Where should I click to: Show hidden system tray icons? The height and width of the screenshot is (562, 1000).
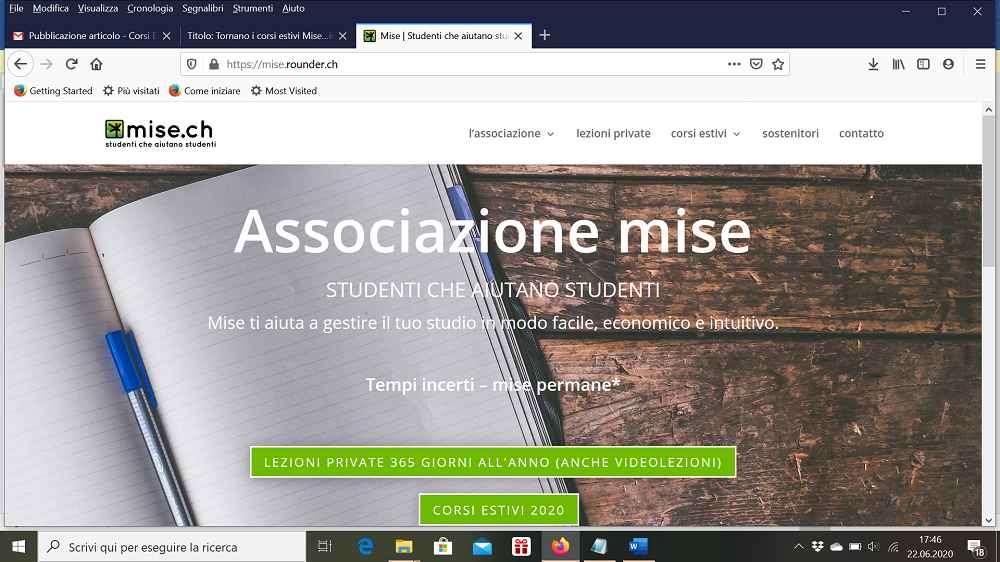coord(798,547)
